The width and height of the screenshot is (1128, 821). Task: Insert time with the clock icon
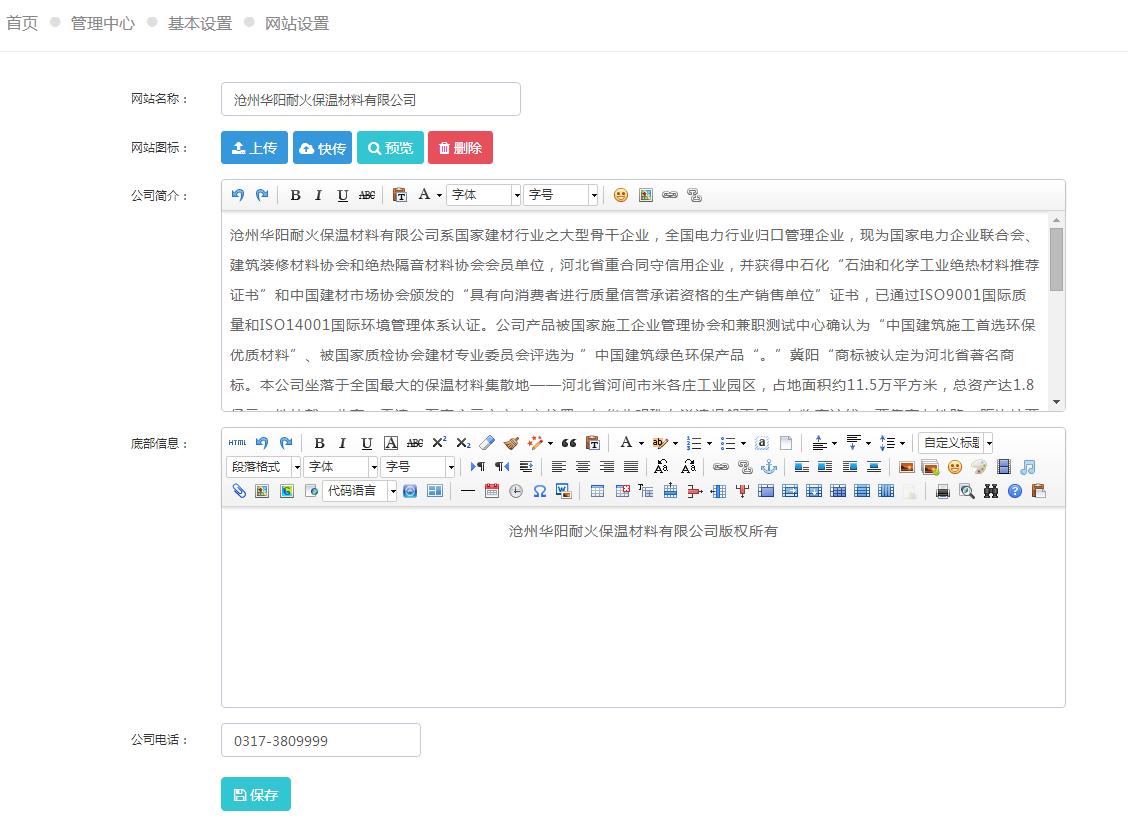pos(516,491)
